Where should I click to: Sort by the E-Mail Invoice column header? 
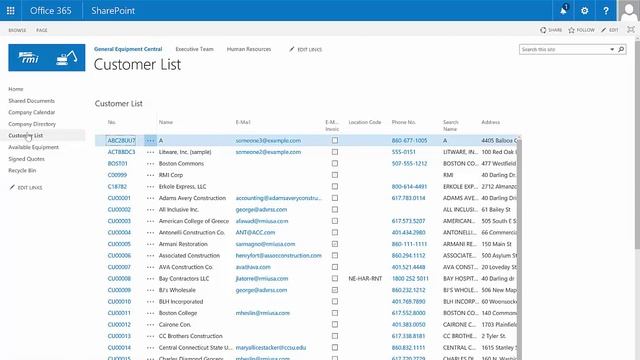tap(332, 125)
